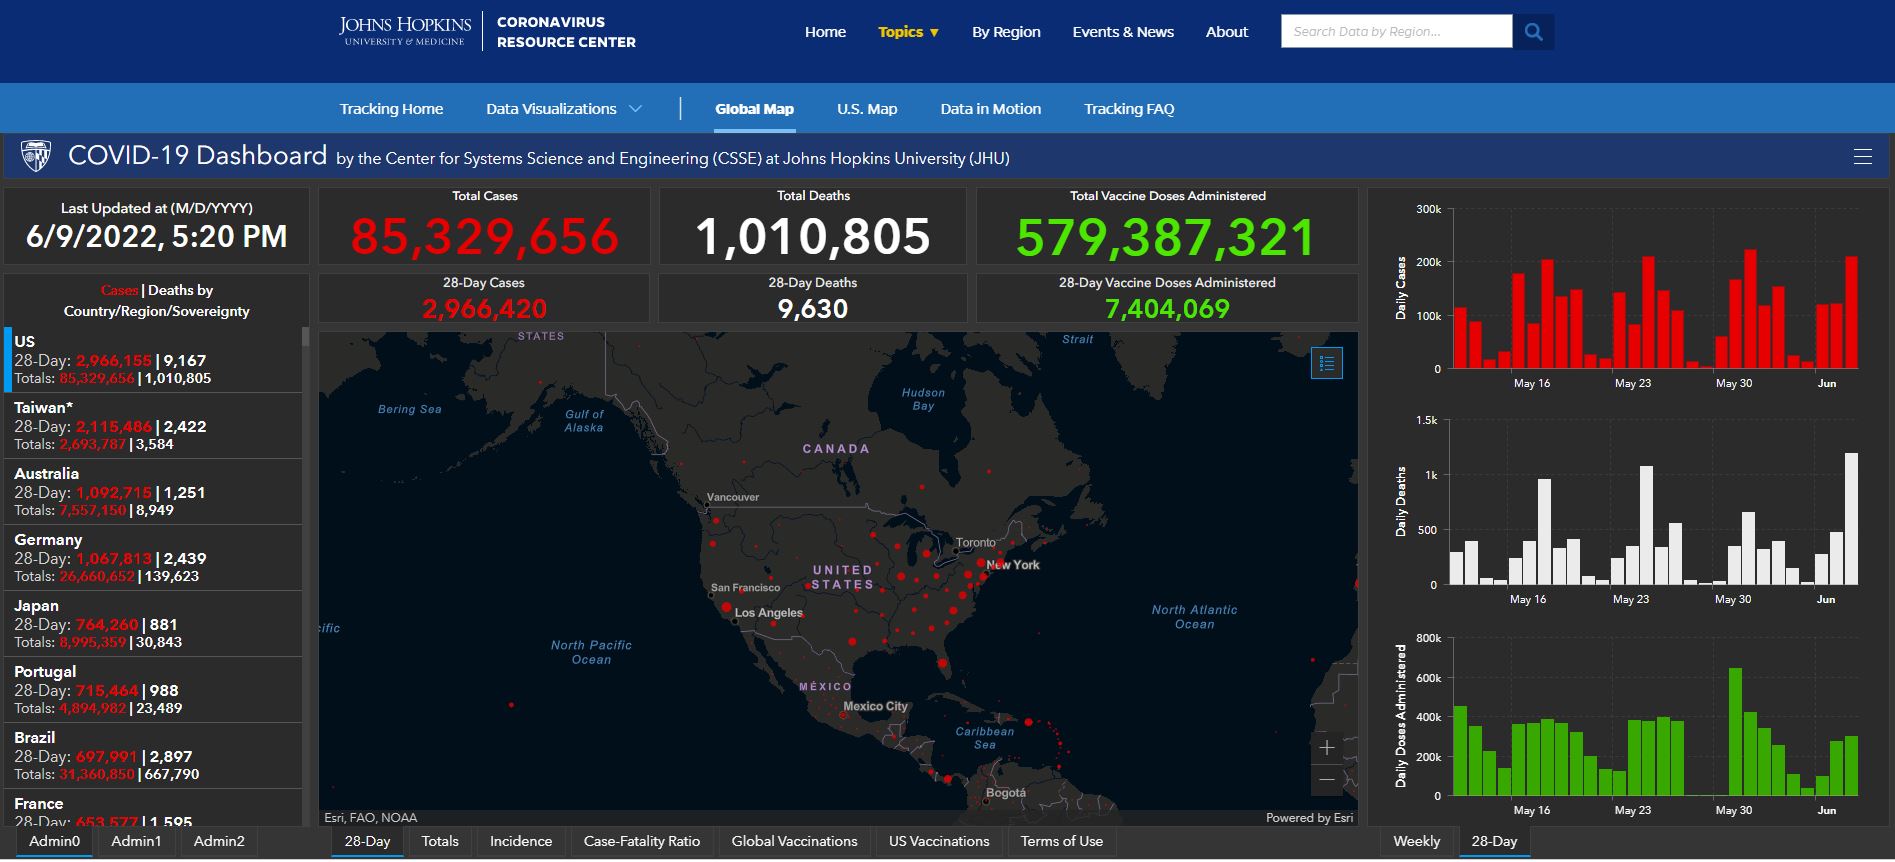Screen dimensions: 1895x862
Task: Select Global Map tab
Action: pyautogui.click(x=754, y=109)
